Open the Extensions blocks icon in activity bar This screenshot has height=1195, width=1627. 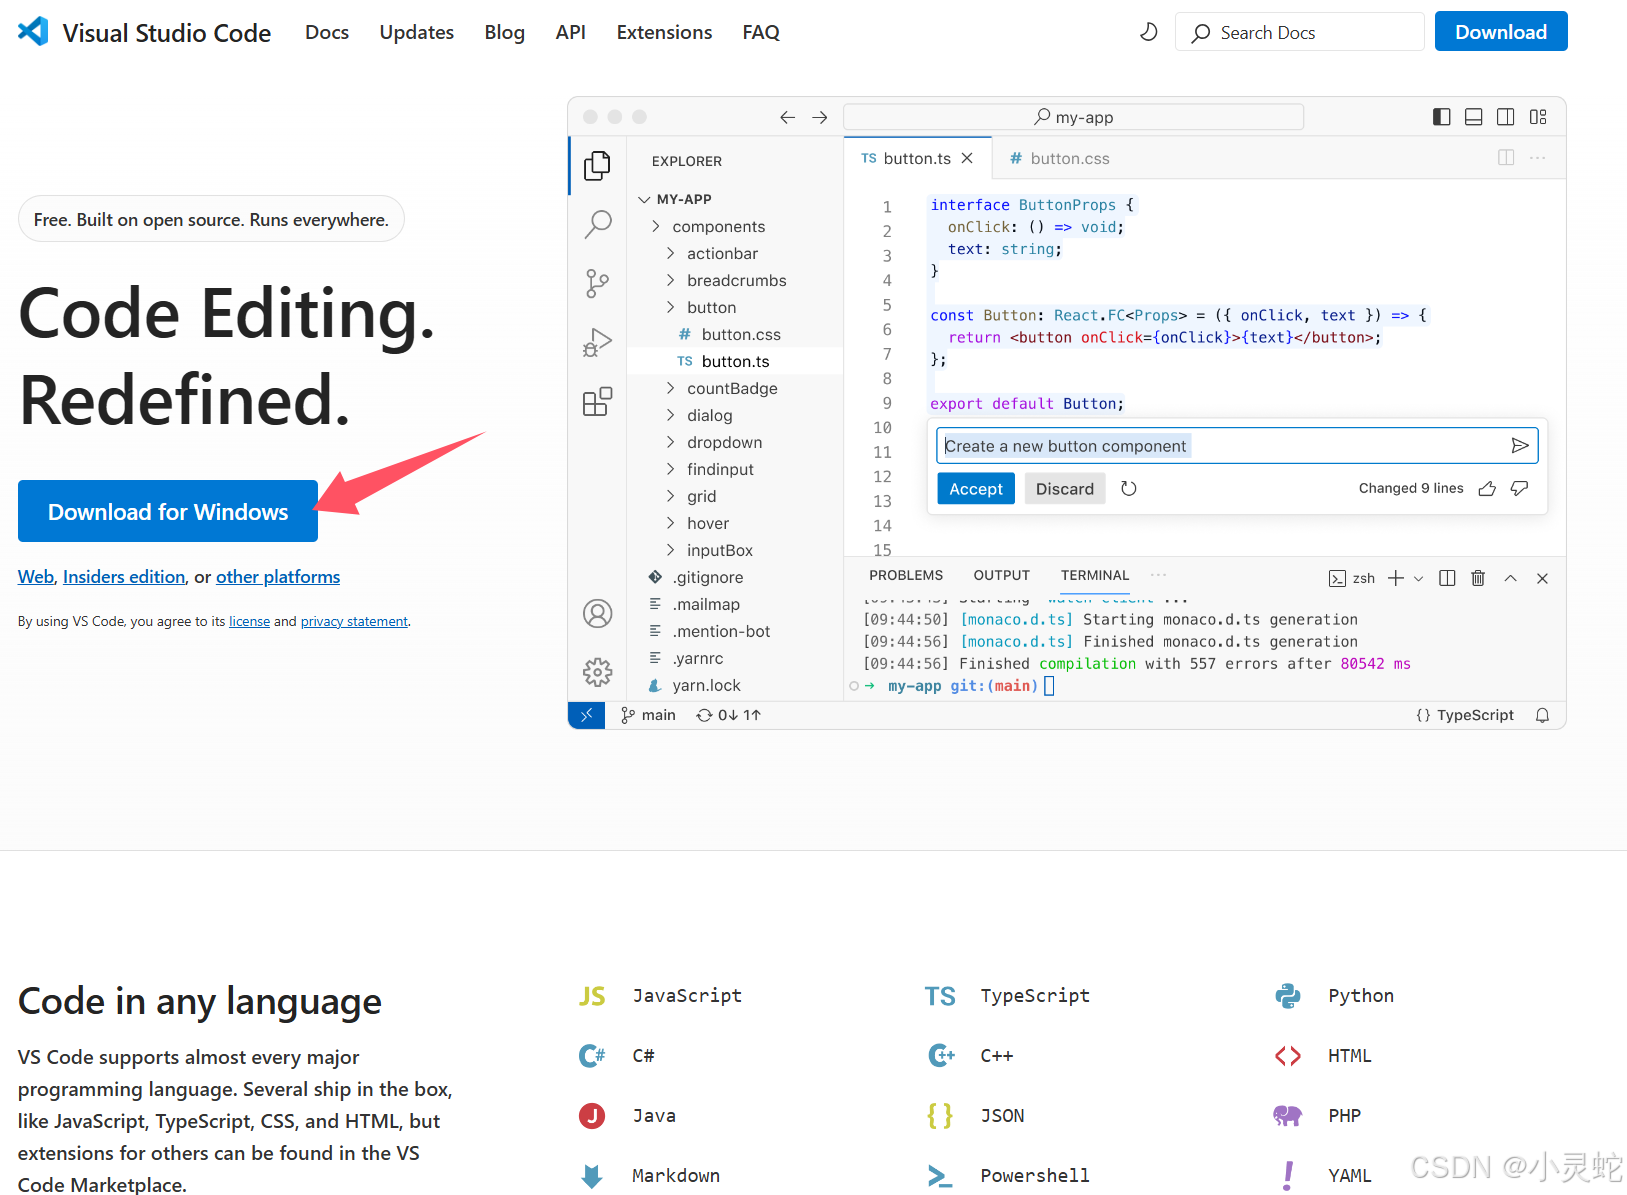(x=597, y=402)
